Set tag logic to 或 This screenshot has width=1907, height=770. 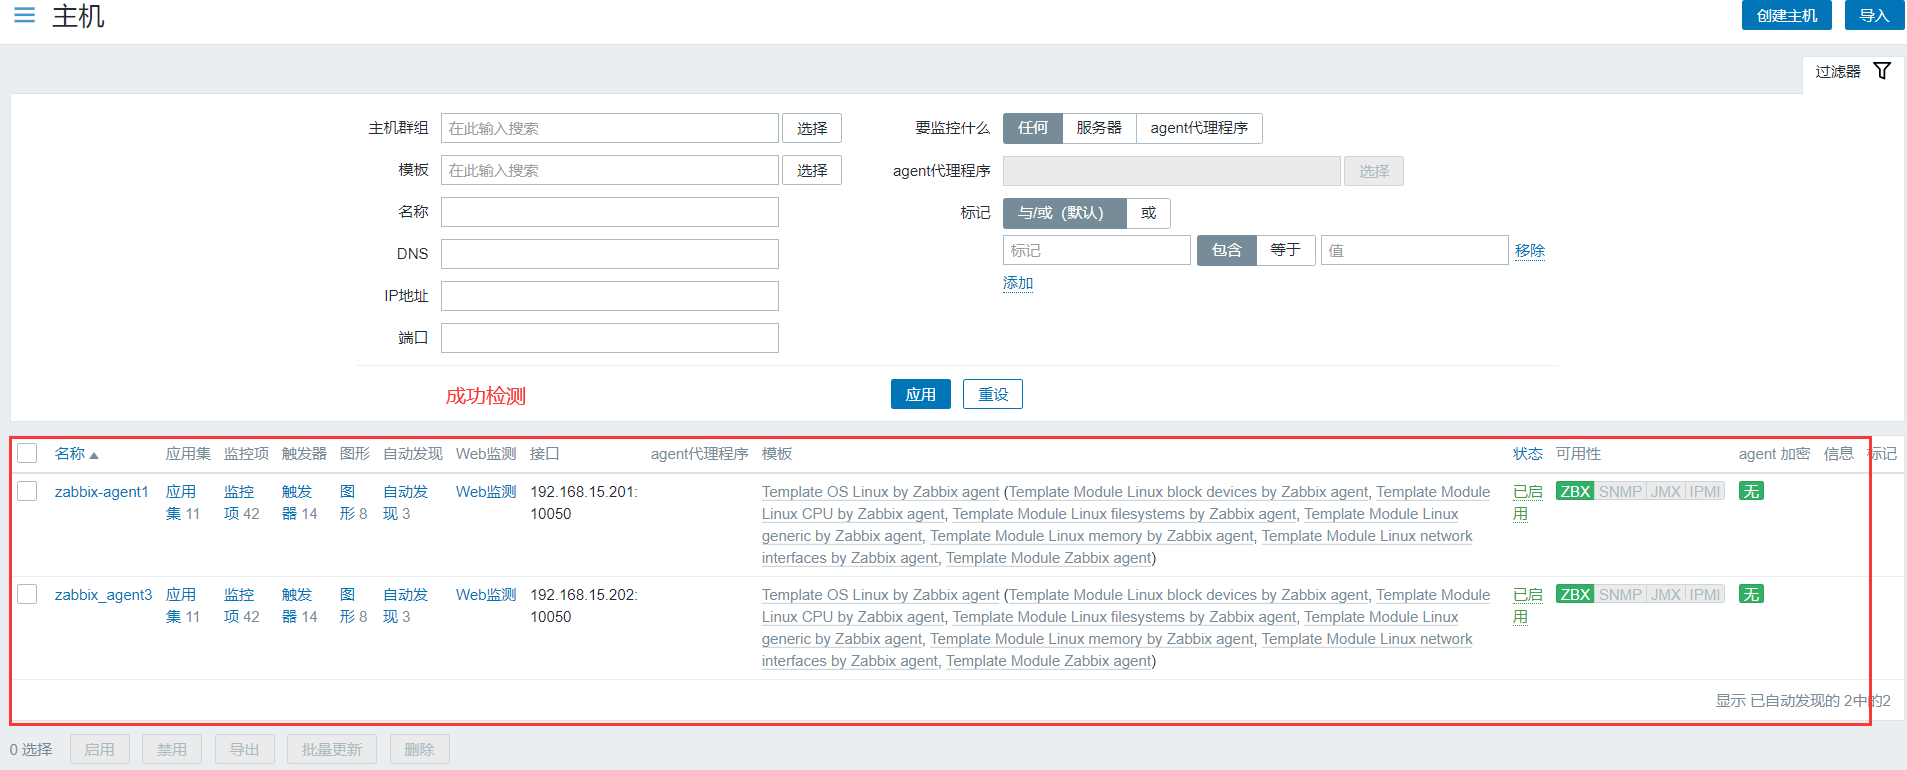tap(1148, 213)
